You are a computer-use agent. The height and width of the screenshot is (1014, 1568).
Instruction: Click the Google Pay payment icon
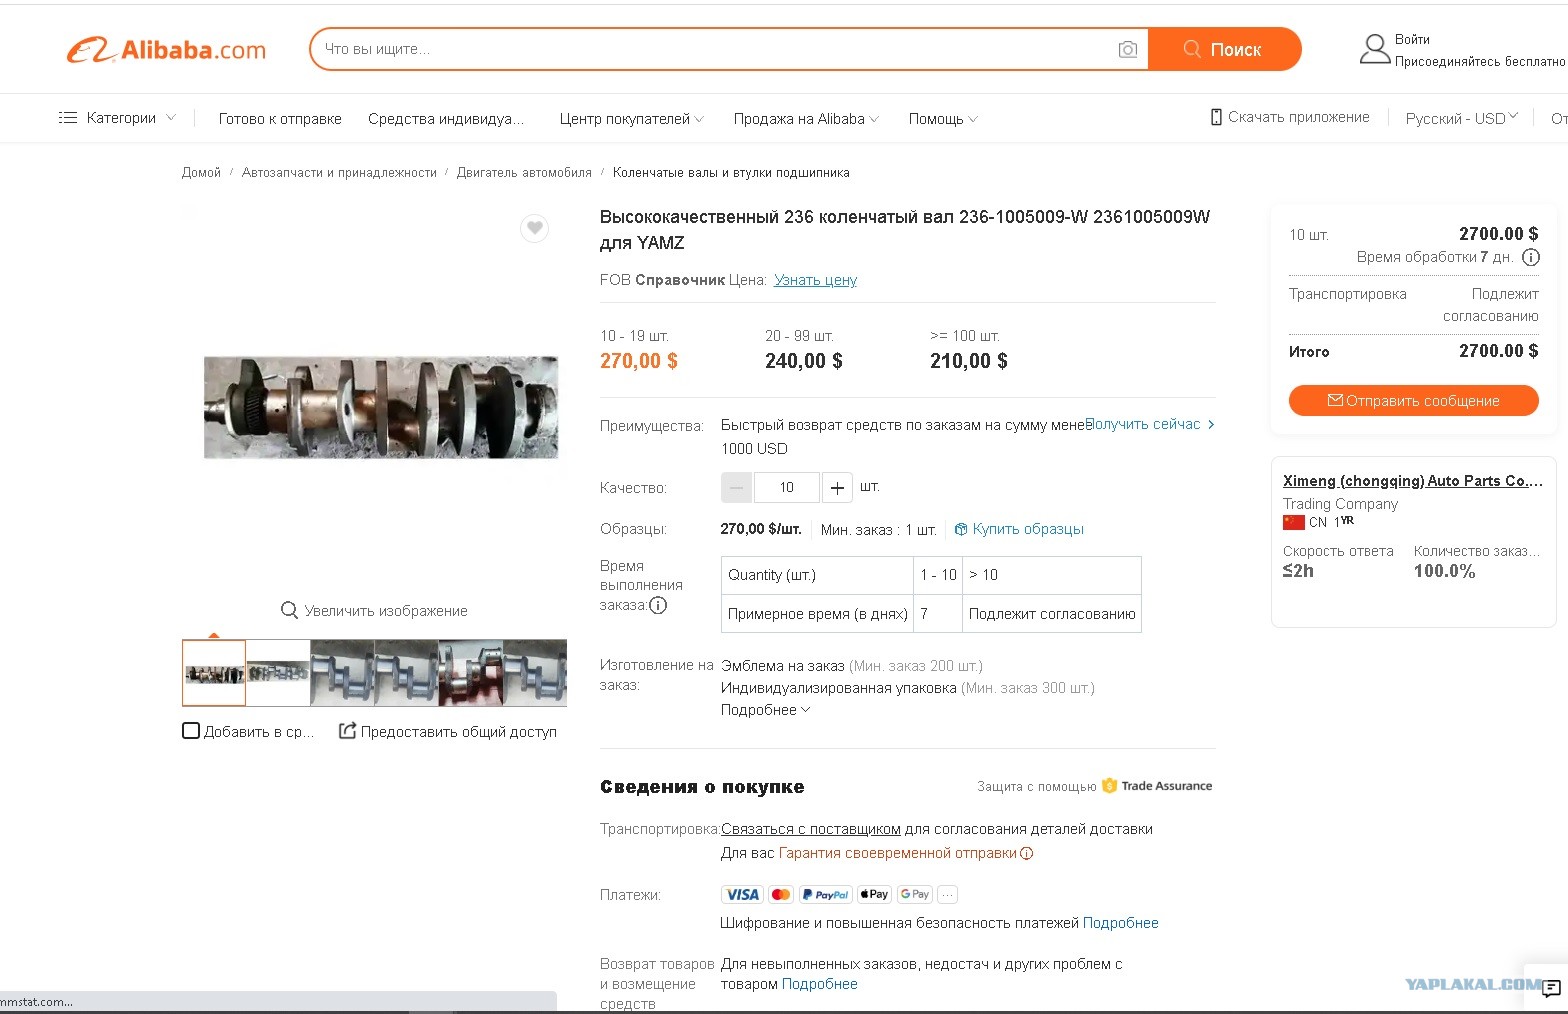pyautogui.click(x=914, y=894)
